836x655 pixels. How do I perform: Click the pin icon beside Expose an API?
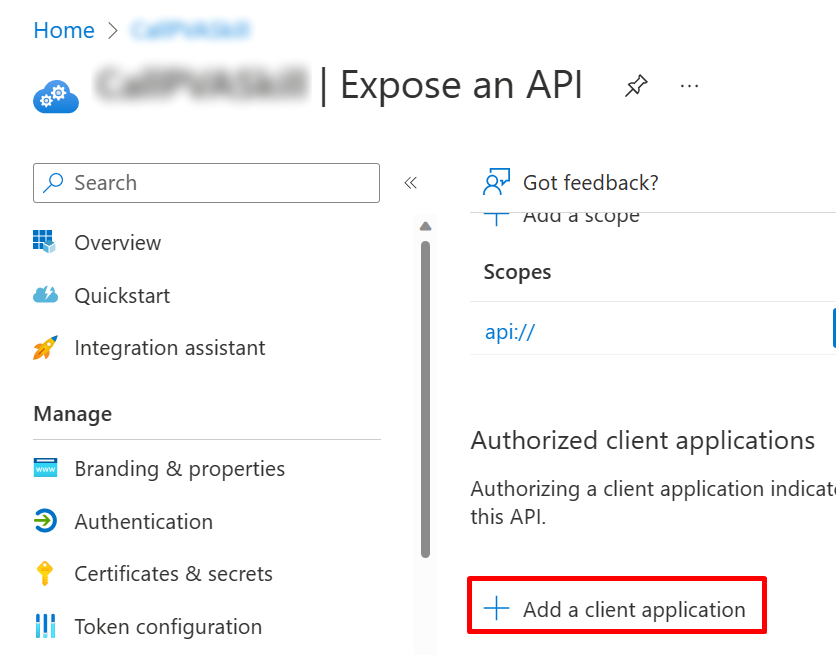pyautogui.click(x=636, y=86)
